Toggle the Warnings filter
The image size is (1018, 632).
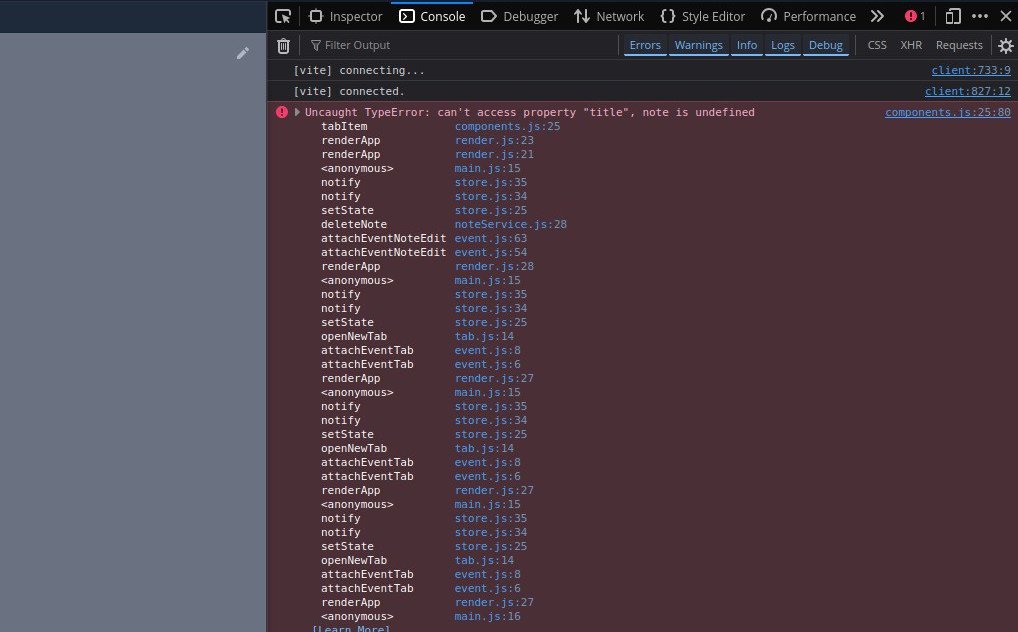coord(698,45)
